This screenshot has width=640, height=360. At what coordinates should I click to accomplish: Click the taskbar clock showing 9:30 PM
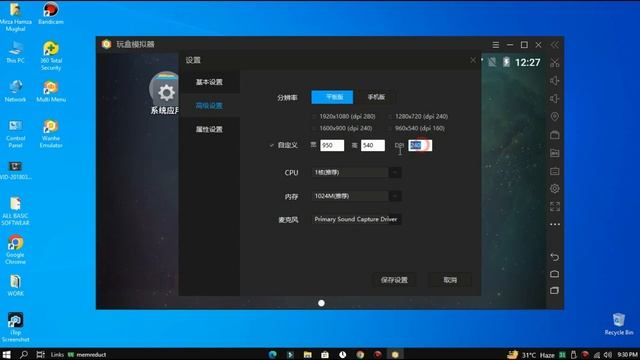tap(627, 355)
